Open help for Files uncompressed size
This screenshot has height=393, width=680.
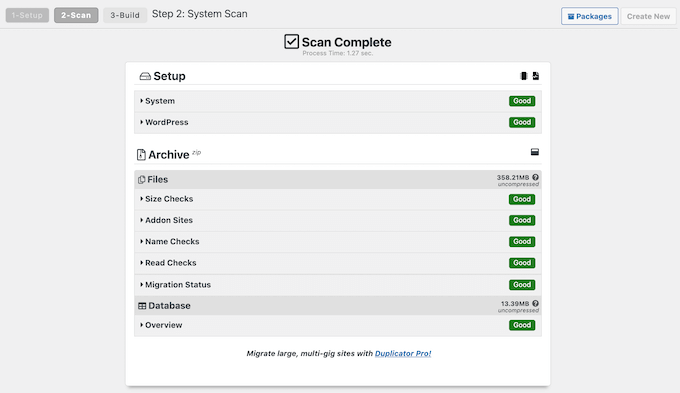coord(536,177)
